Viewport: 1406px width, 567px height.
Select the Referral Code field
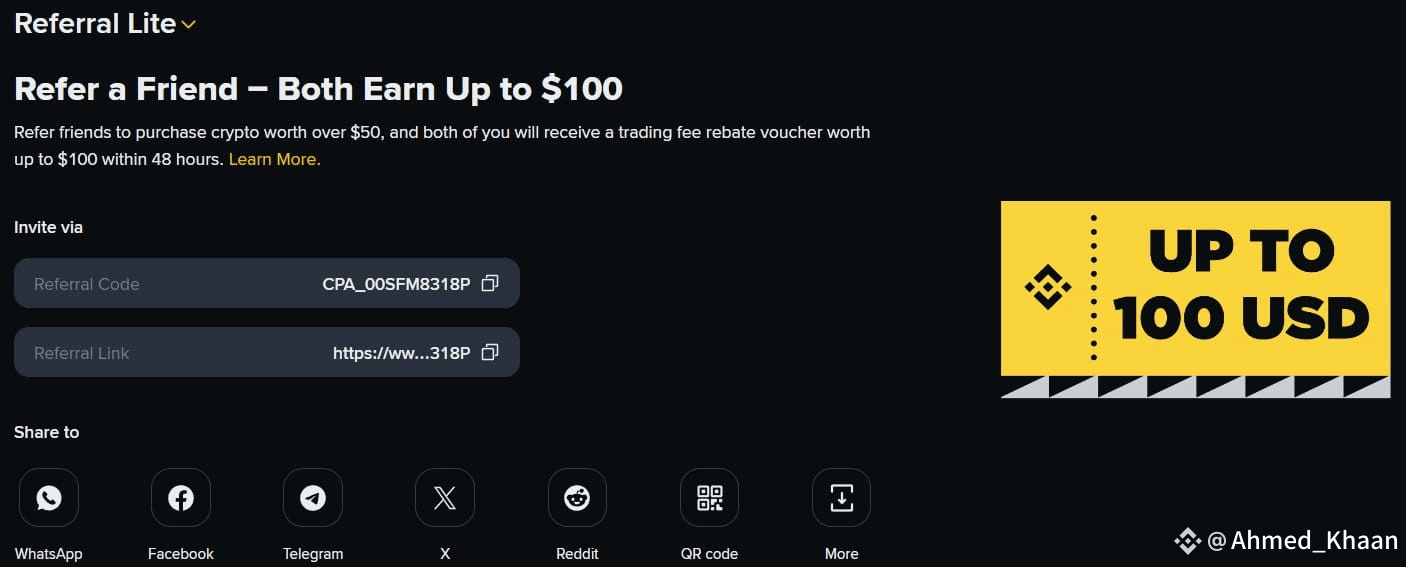(267, 284)
